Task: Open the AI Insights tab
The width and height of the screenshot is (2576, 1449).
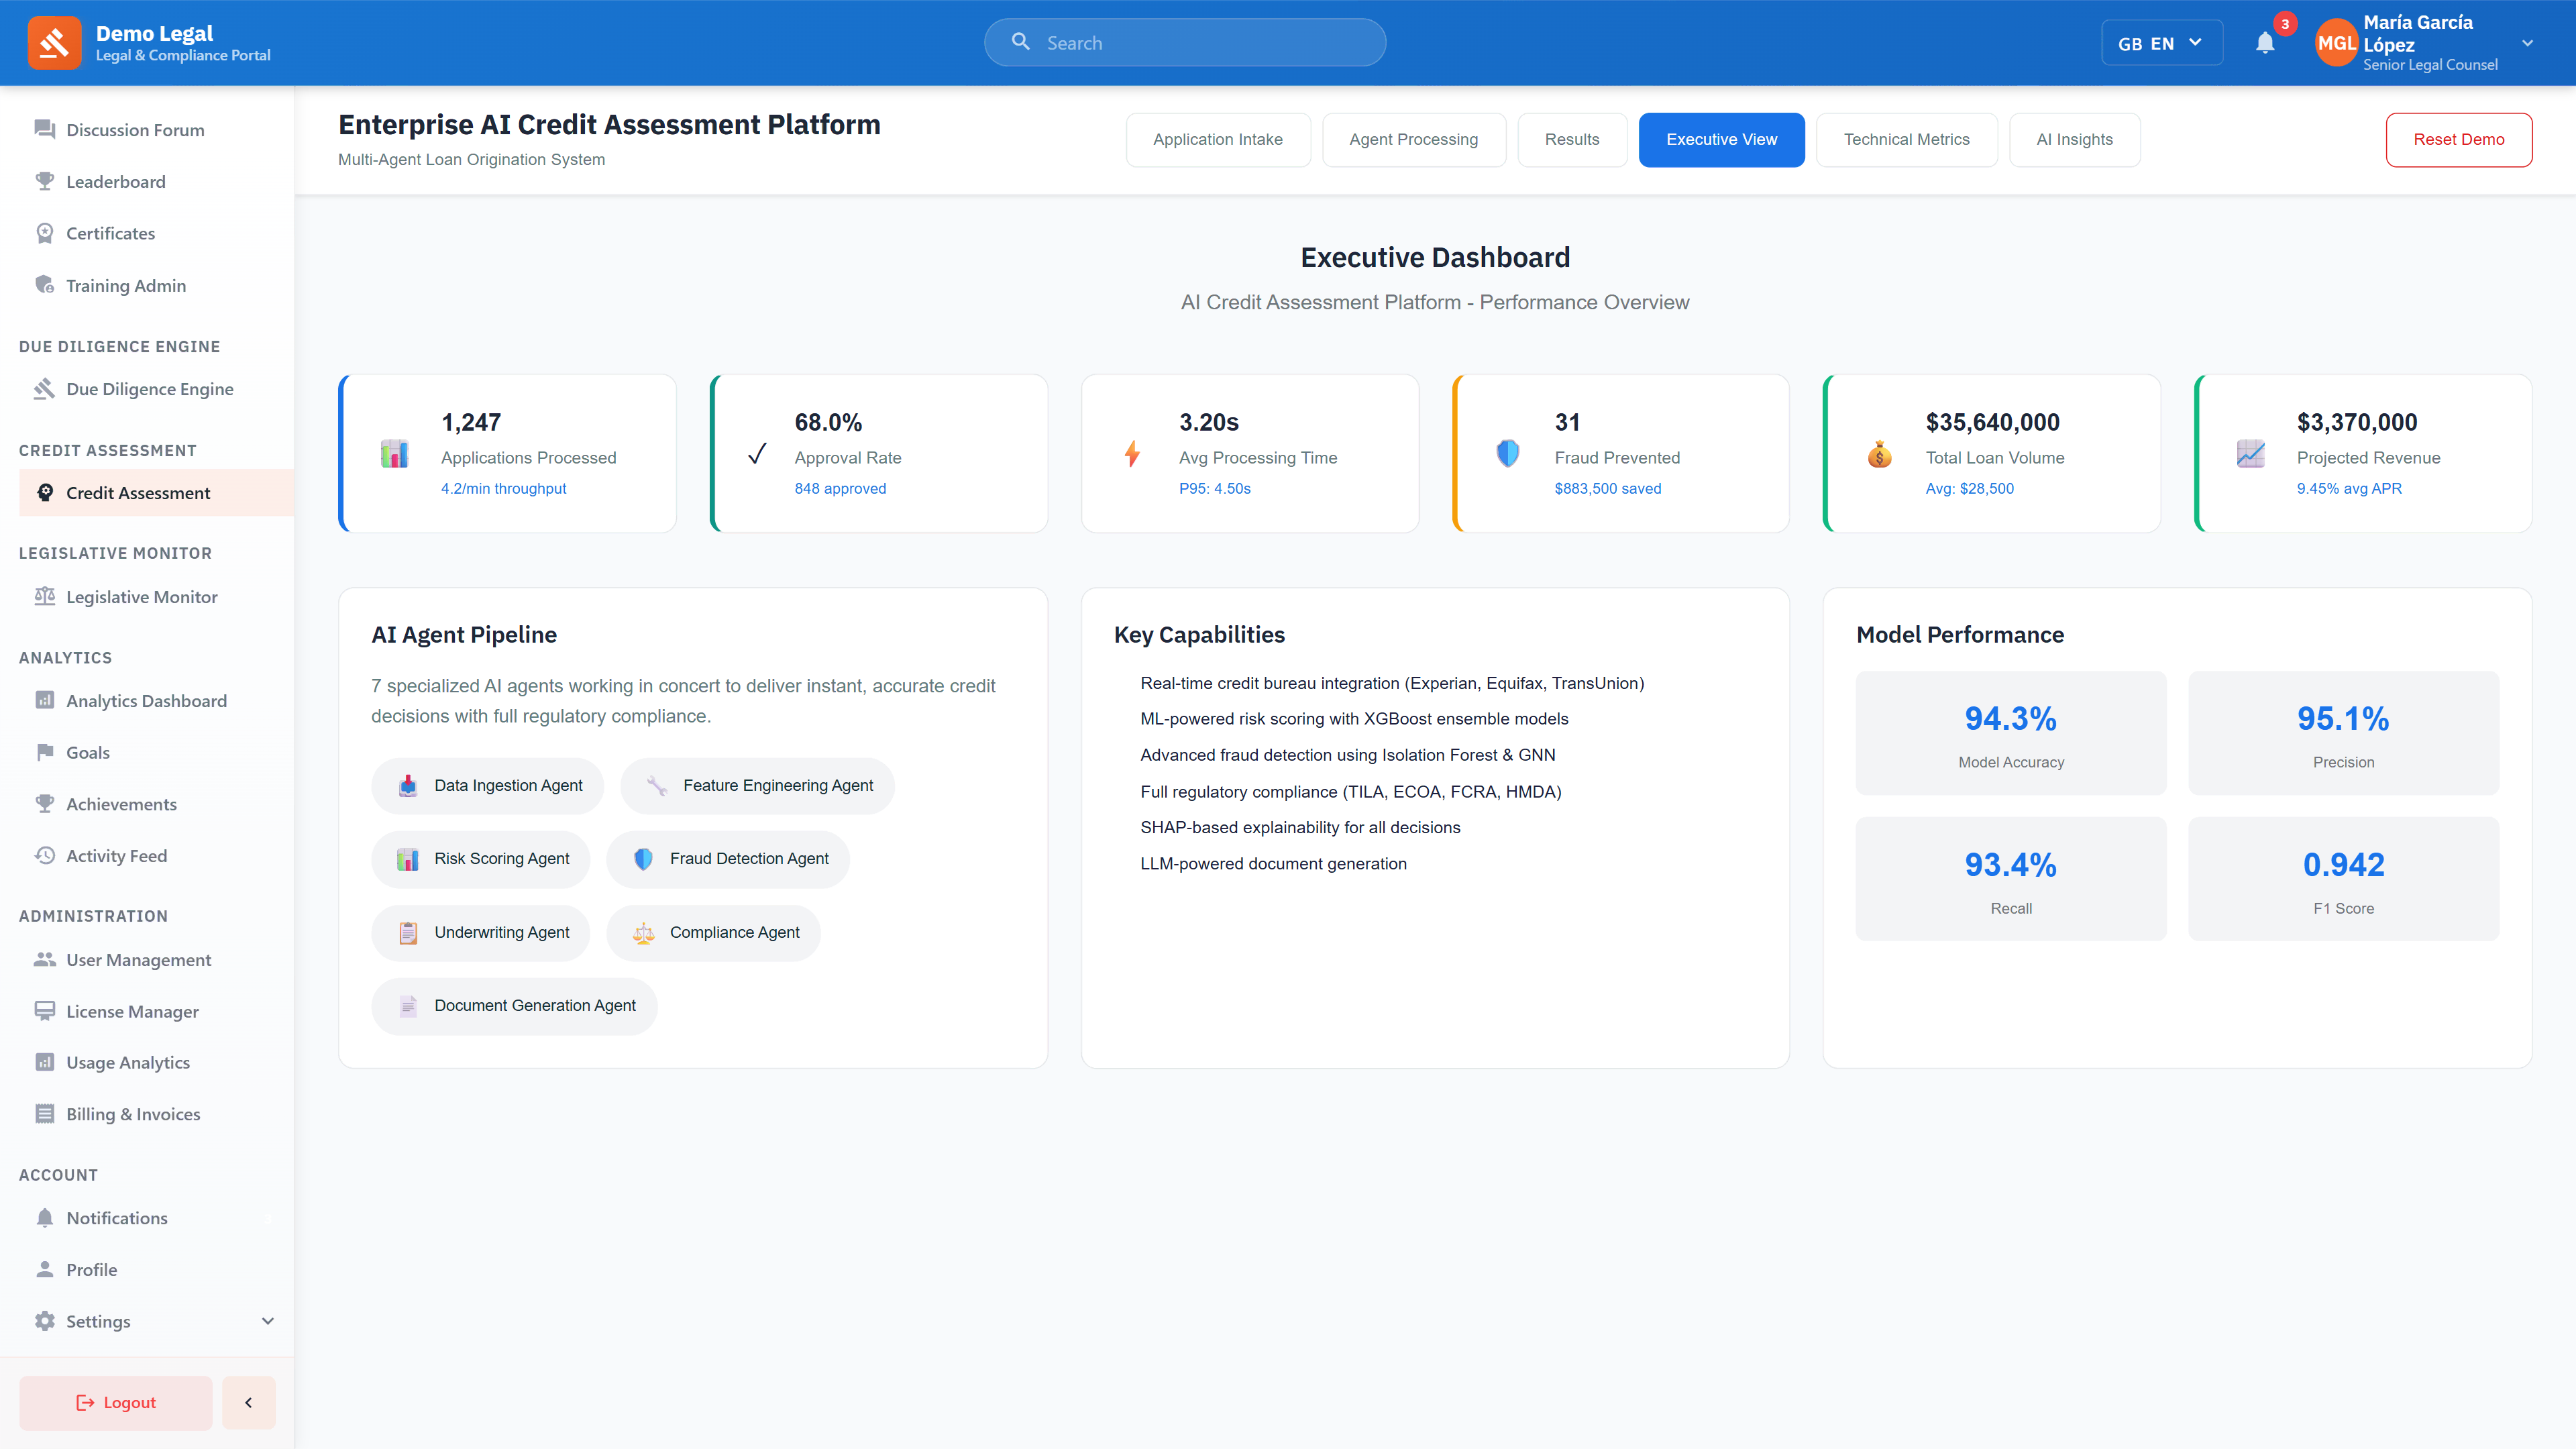Action: click(x=2074, y=140)
